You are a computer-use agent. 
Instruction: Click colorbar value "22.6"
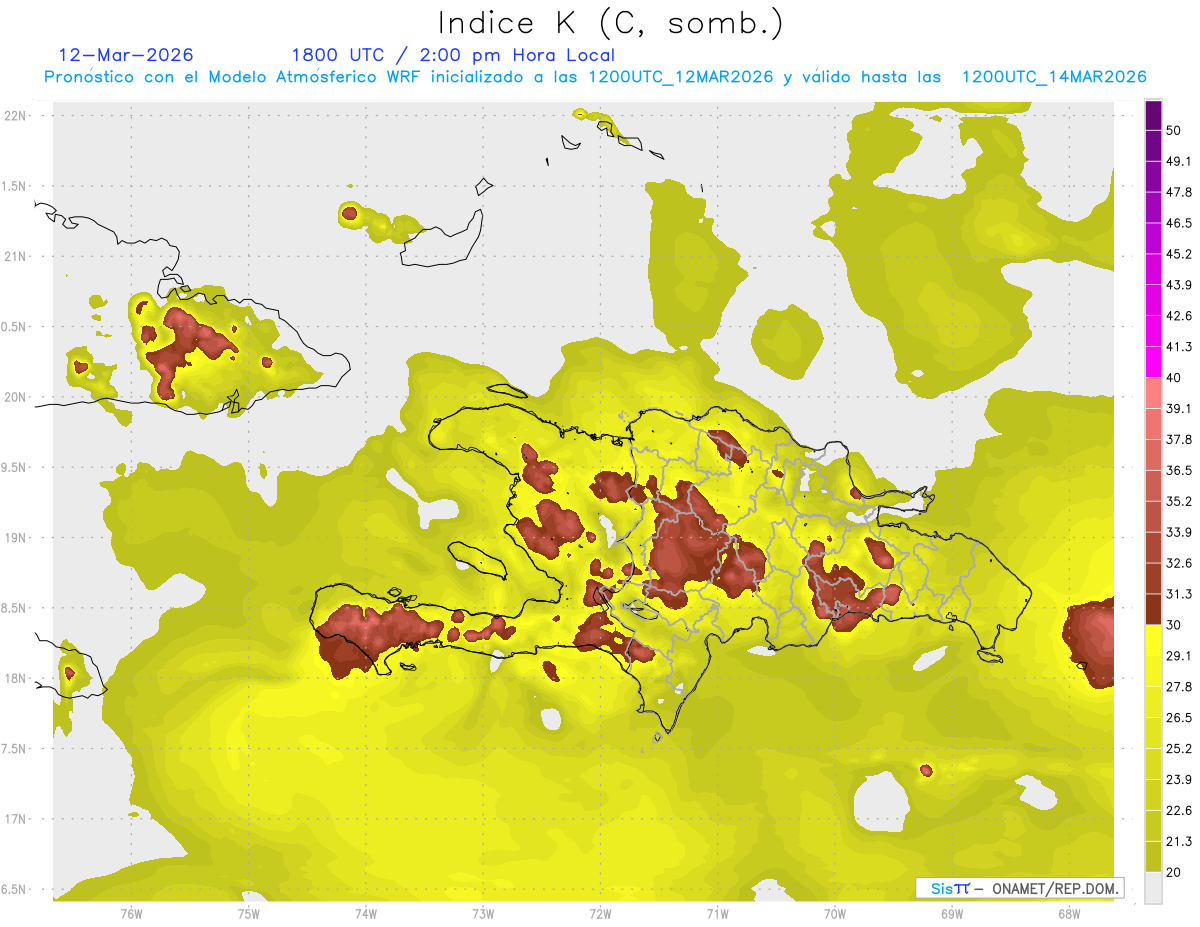click(1180, 811)
